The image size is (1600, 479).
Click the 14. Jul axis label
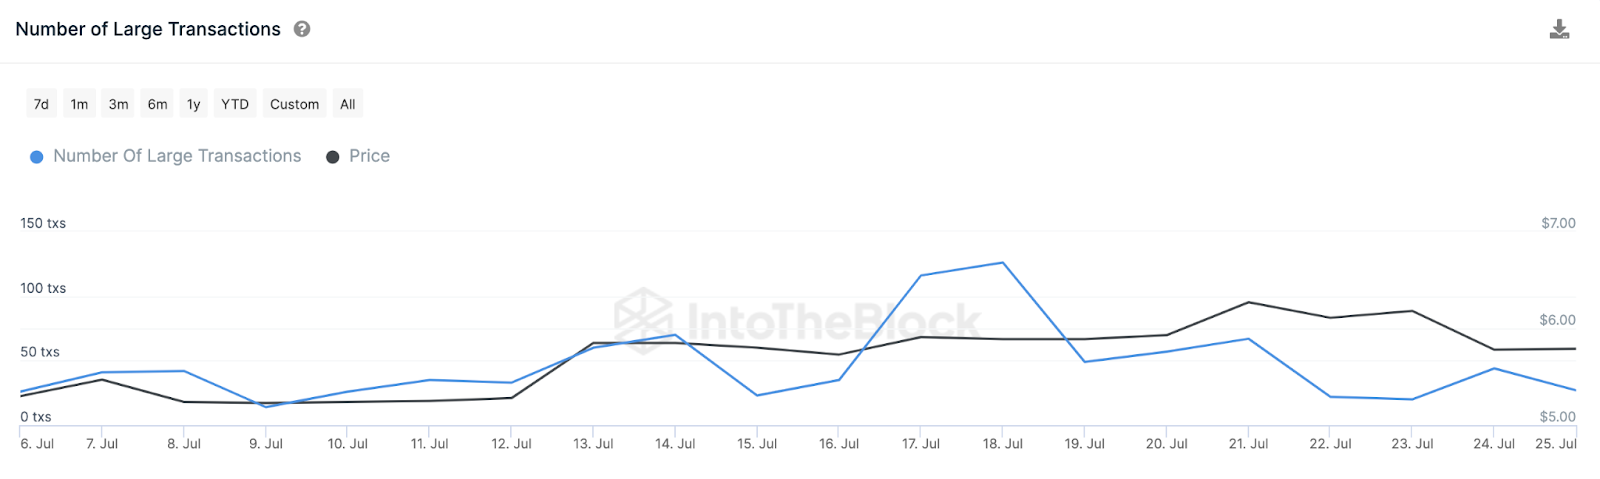click(x=675, y=443)
